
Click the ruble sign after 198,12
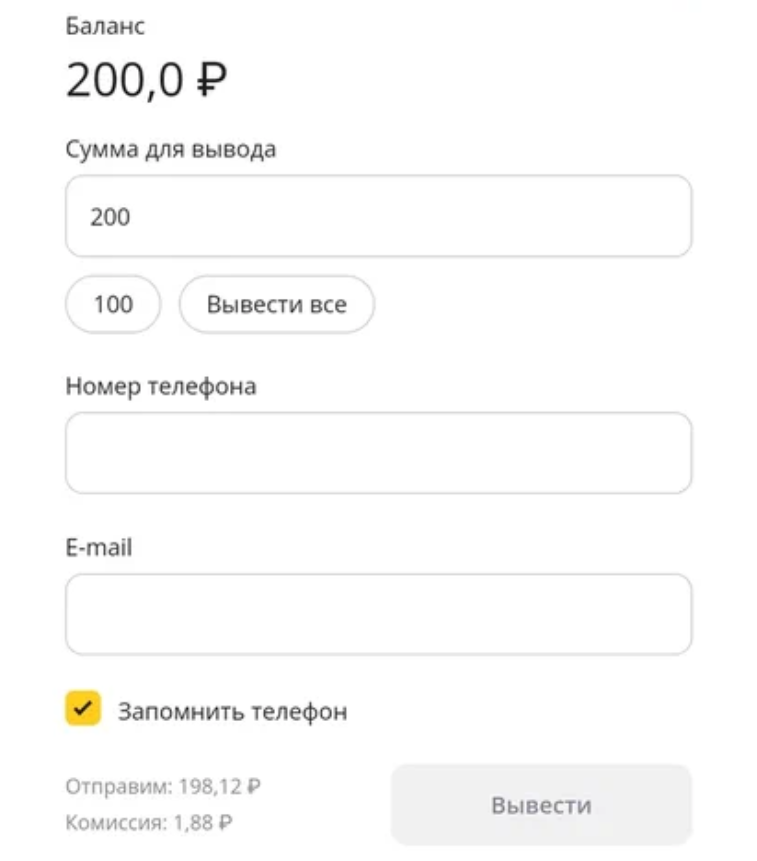(254, 786)
